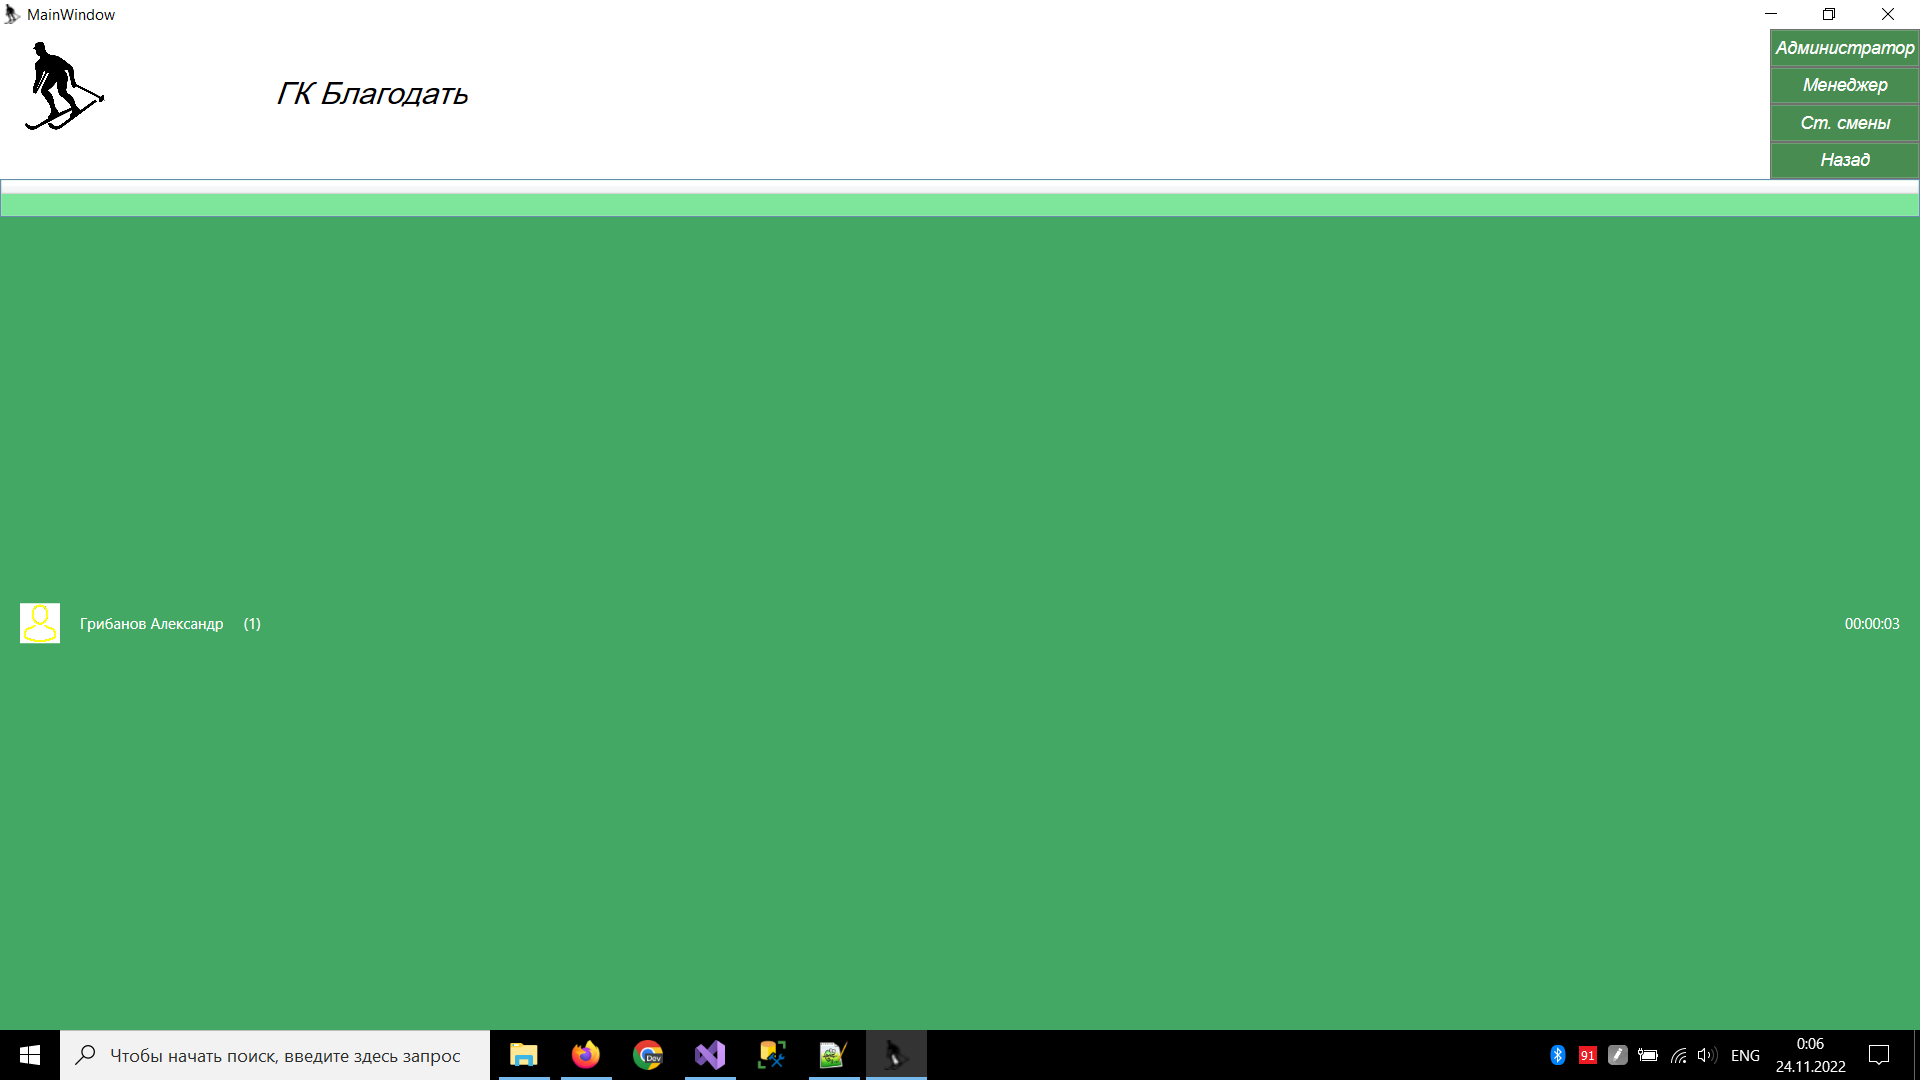Launch Firefox from the taskbar
This screenshot has height=1080, width=1920.
pos(586,1055)
